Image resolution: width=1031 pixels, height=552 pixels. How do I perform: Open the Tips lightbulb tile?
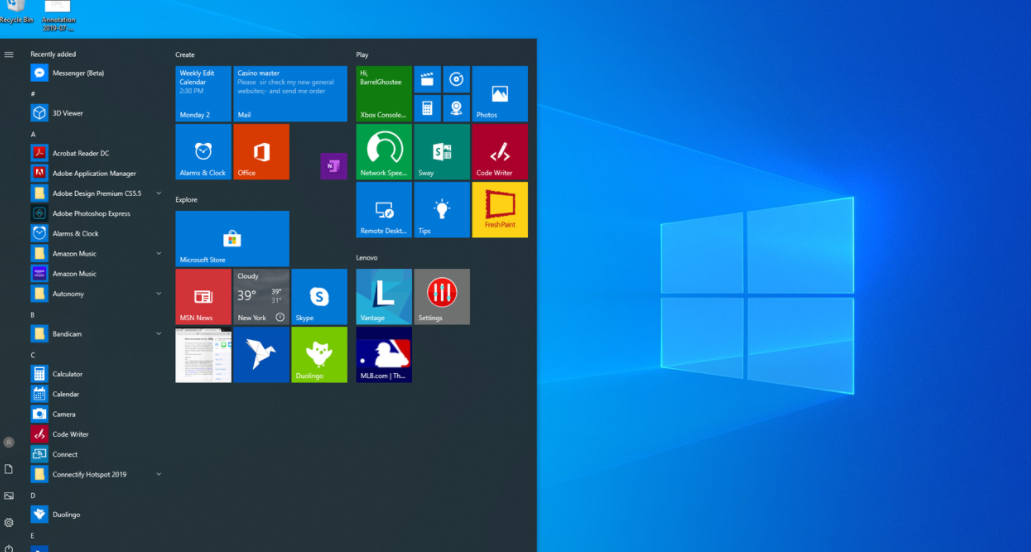pos(442,210)
